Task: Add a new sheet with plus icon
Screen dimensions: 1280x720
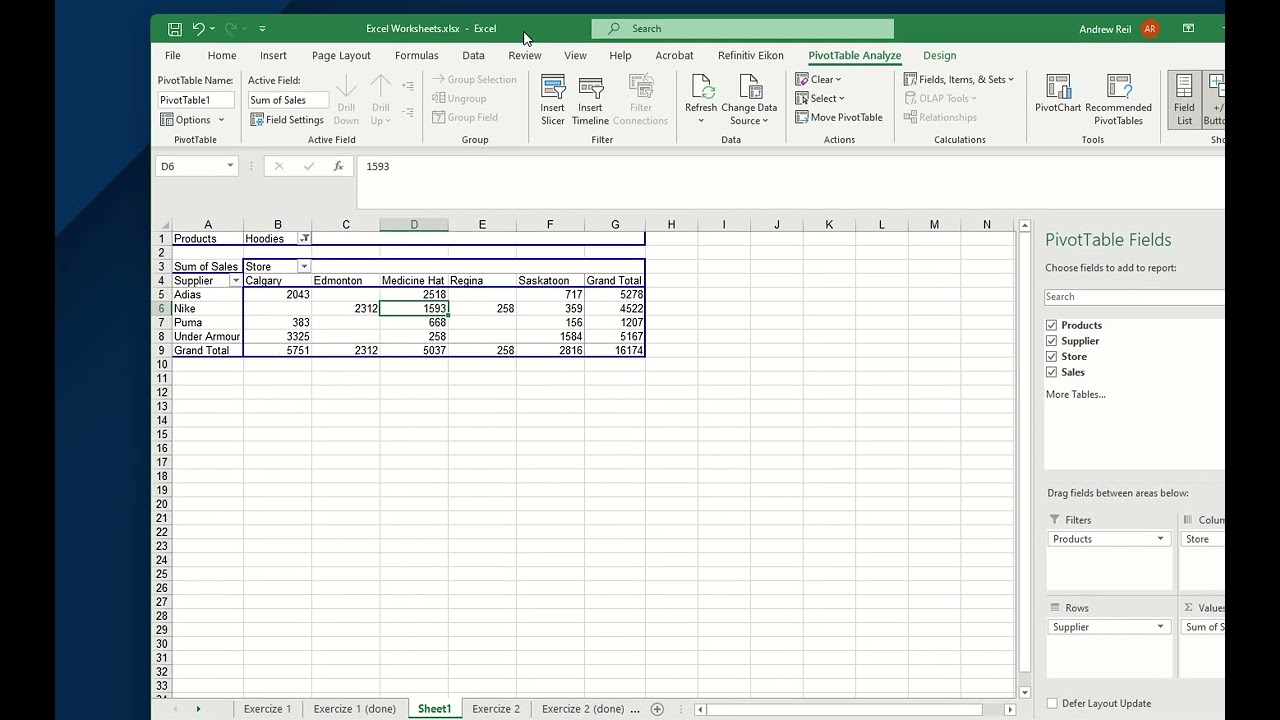Action: click(x=657, y=709)
